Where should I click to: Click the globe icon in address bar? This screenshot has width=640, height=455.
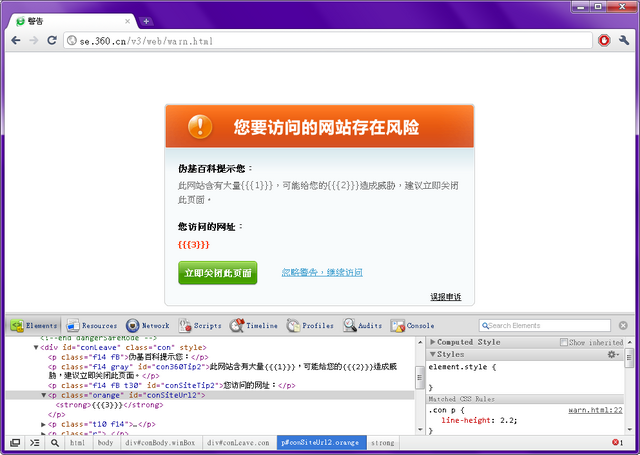[72, 40]
